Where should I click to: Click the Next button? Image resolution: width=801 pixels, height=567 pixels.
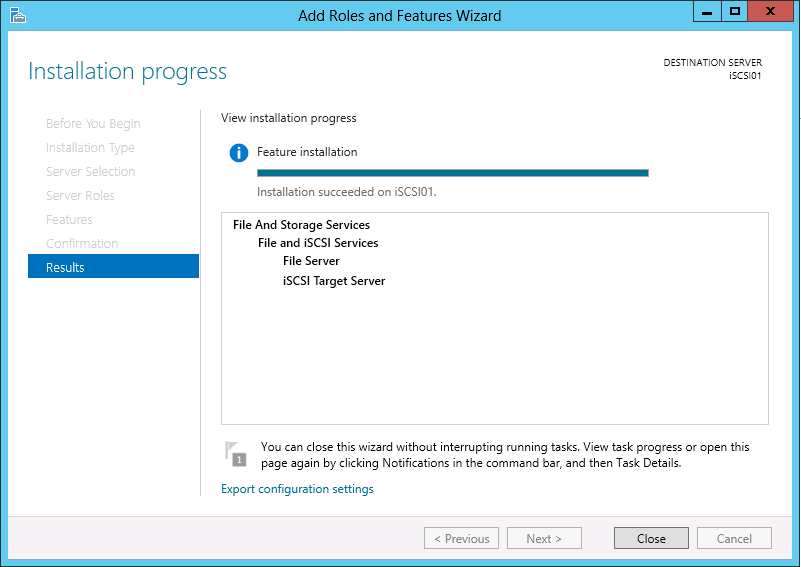(x=544, y=538)
